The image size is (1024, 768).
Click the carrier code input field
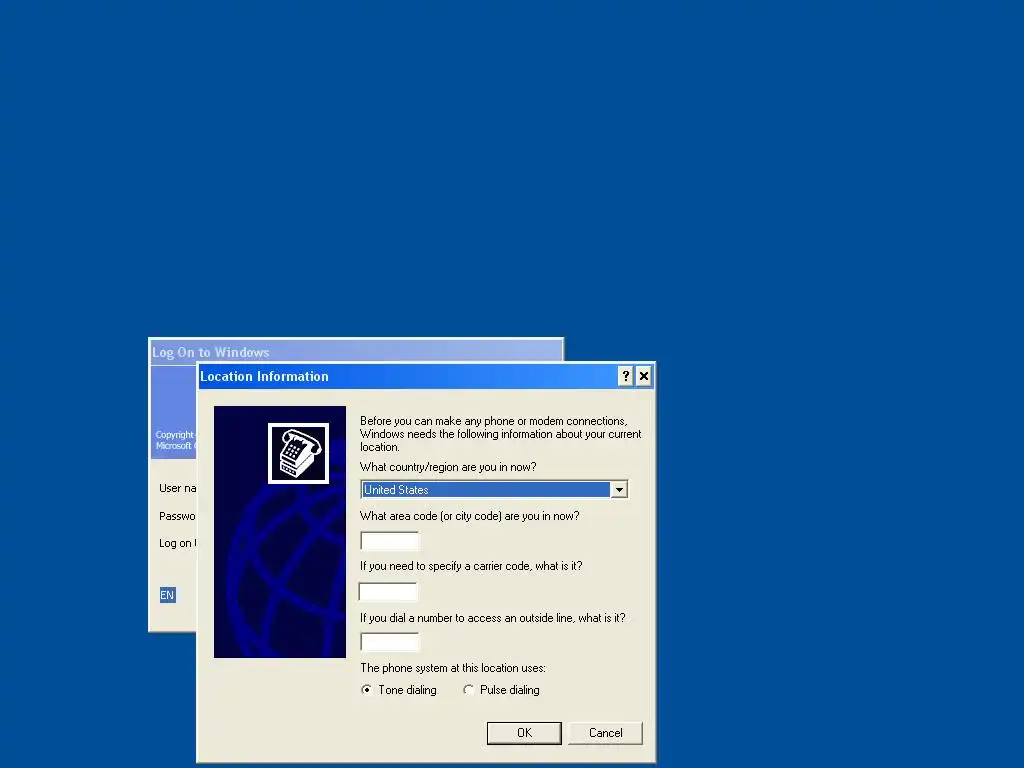pyautogui.click(x=388, y=592)
